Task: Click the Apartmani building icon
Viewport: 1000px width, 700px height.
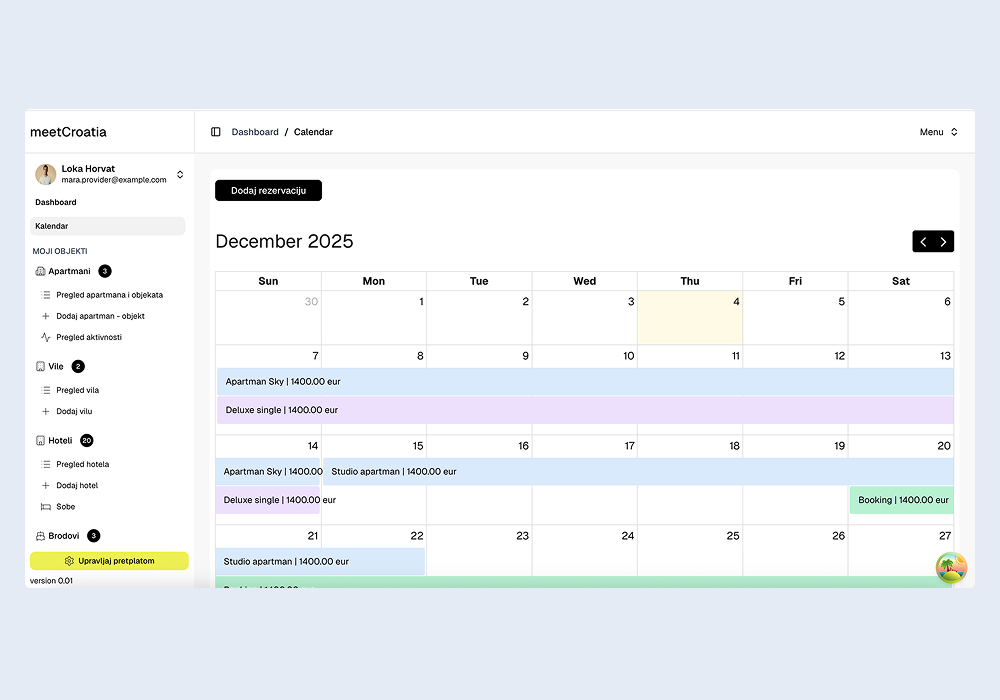Action: pyautogui.click(x=40, y=271)
